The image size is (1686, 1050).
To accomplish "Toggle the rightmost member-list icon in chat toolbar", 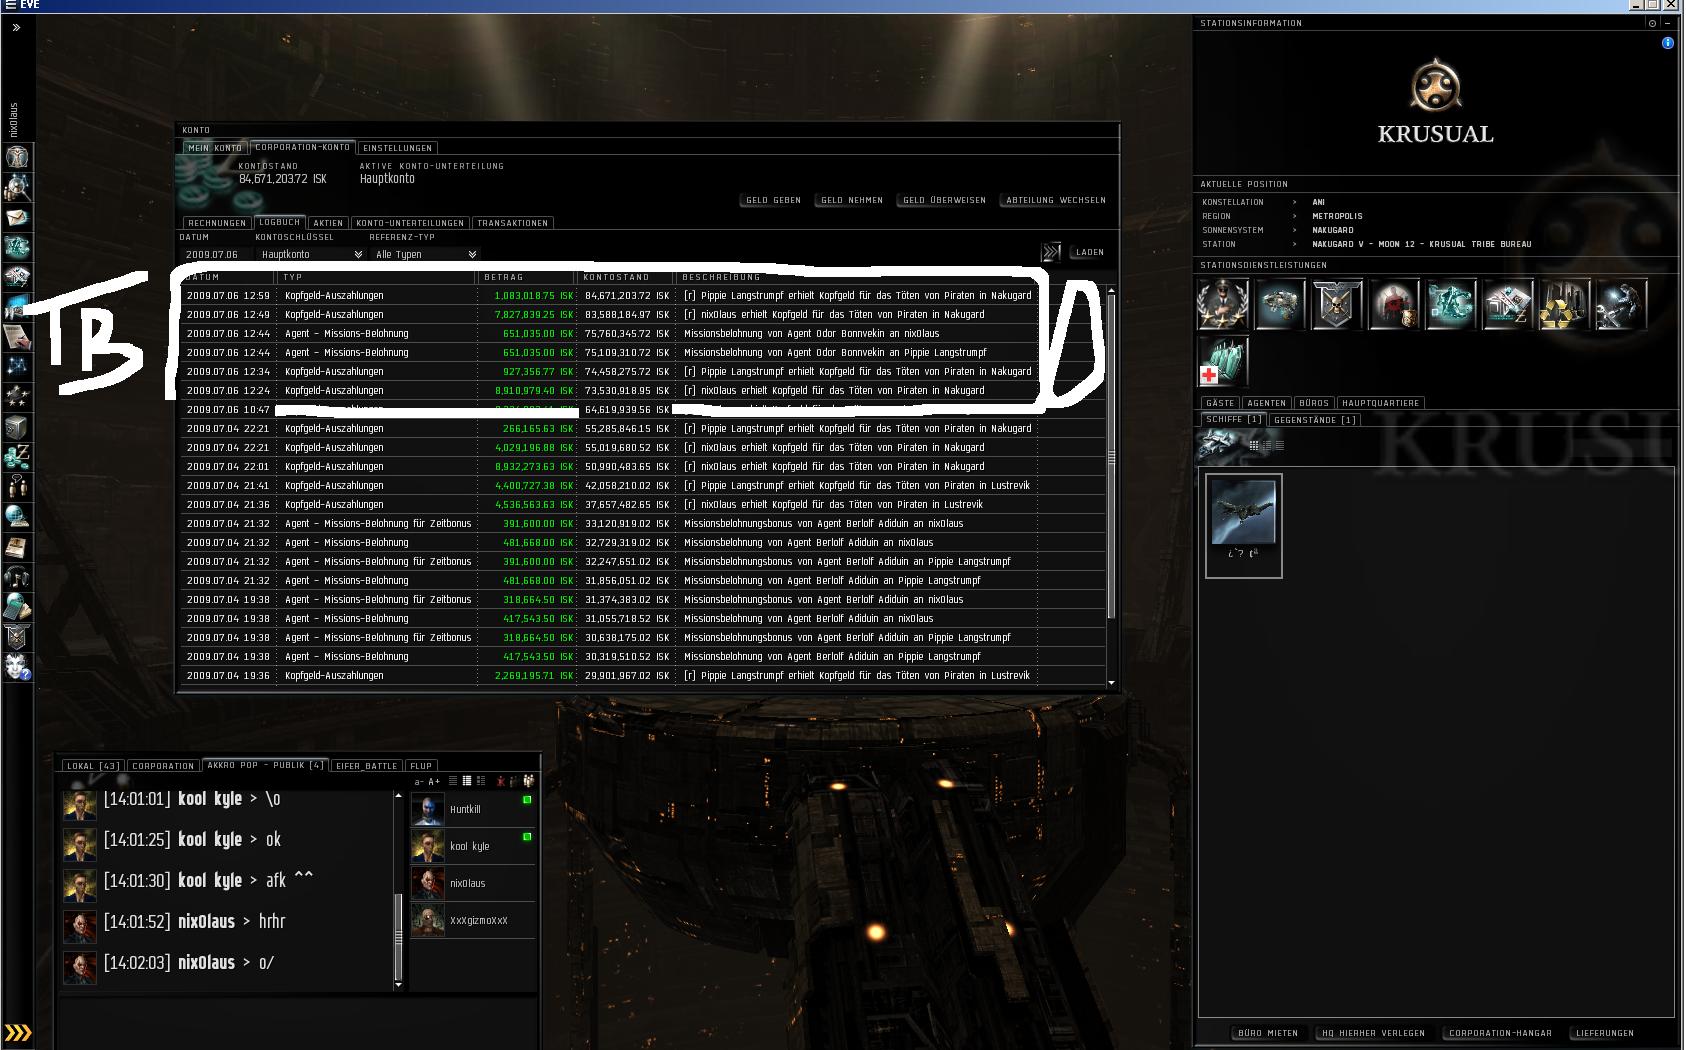I will (x=529, y=781).
